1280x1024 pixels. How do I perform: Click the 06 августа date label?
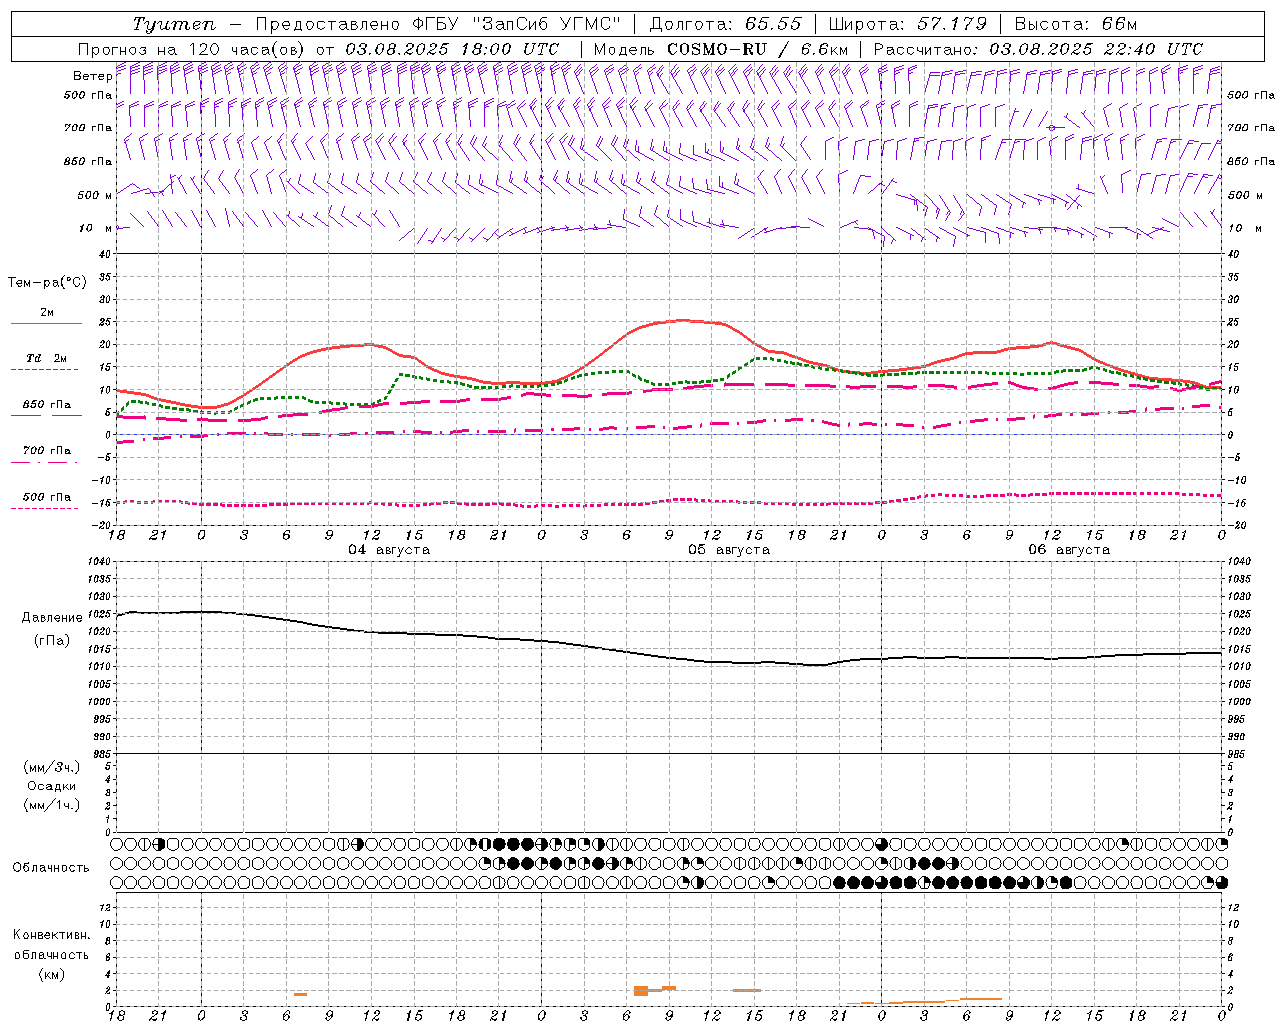click(x=1069, y=550)
